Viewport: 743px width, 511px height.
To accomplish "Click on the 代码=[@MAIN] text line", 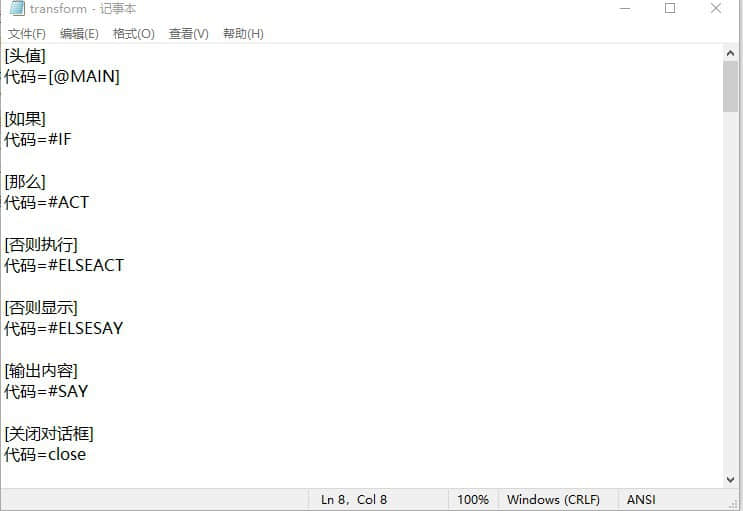I will pyautogui.click(x=62, y=77).
